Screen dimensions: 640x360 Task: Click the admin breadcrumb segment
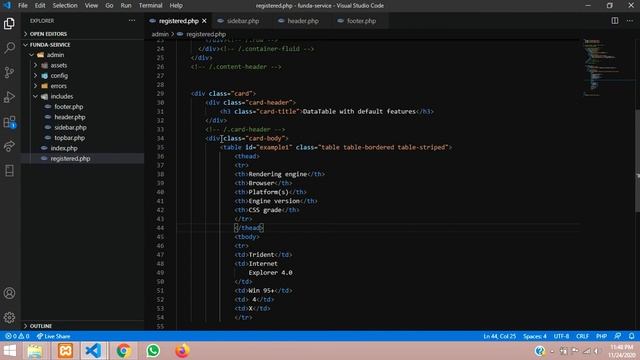(x=160, y=34)
